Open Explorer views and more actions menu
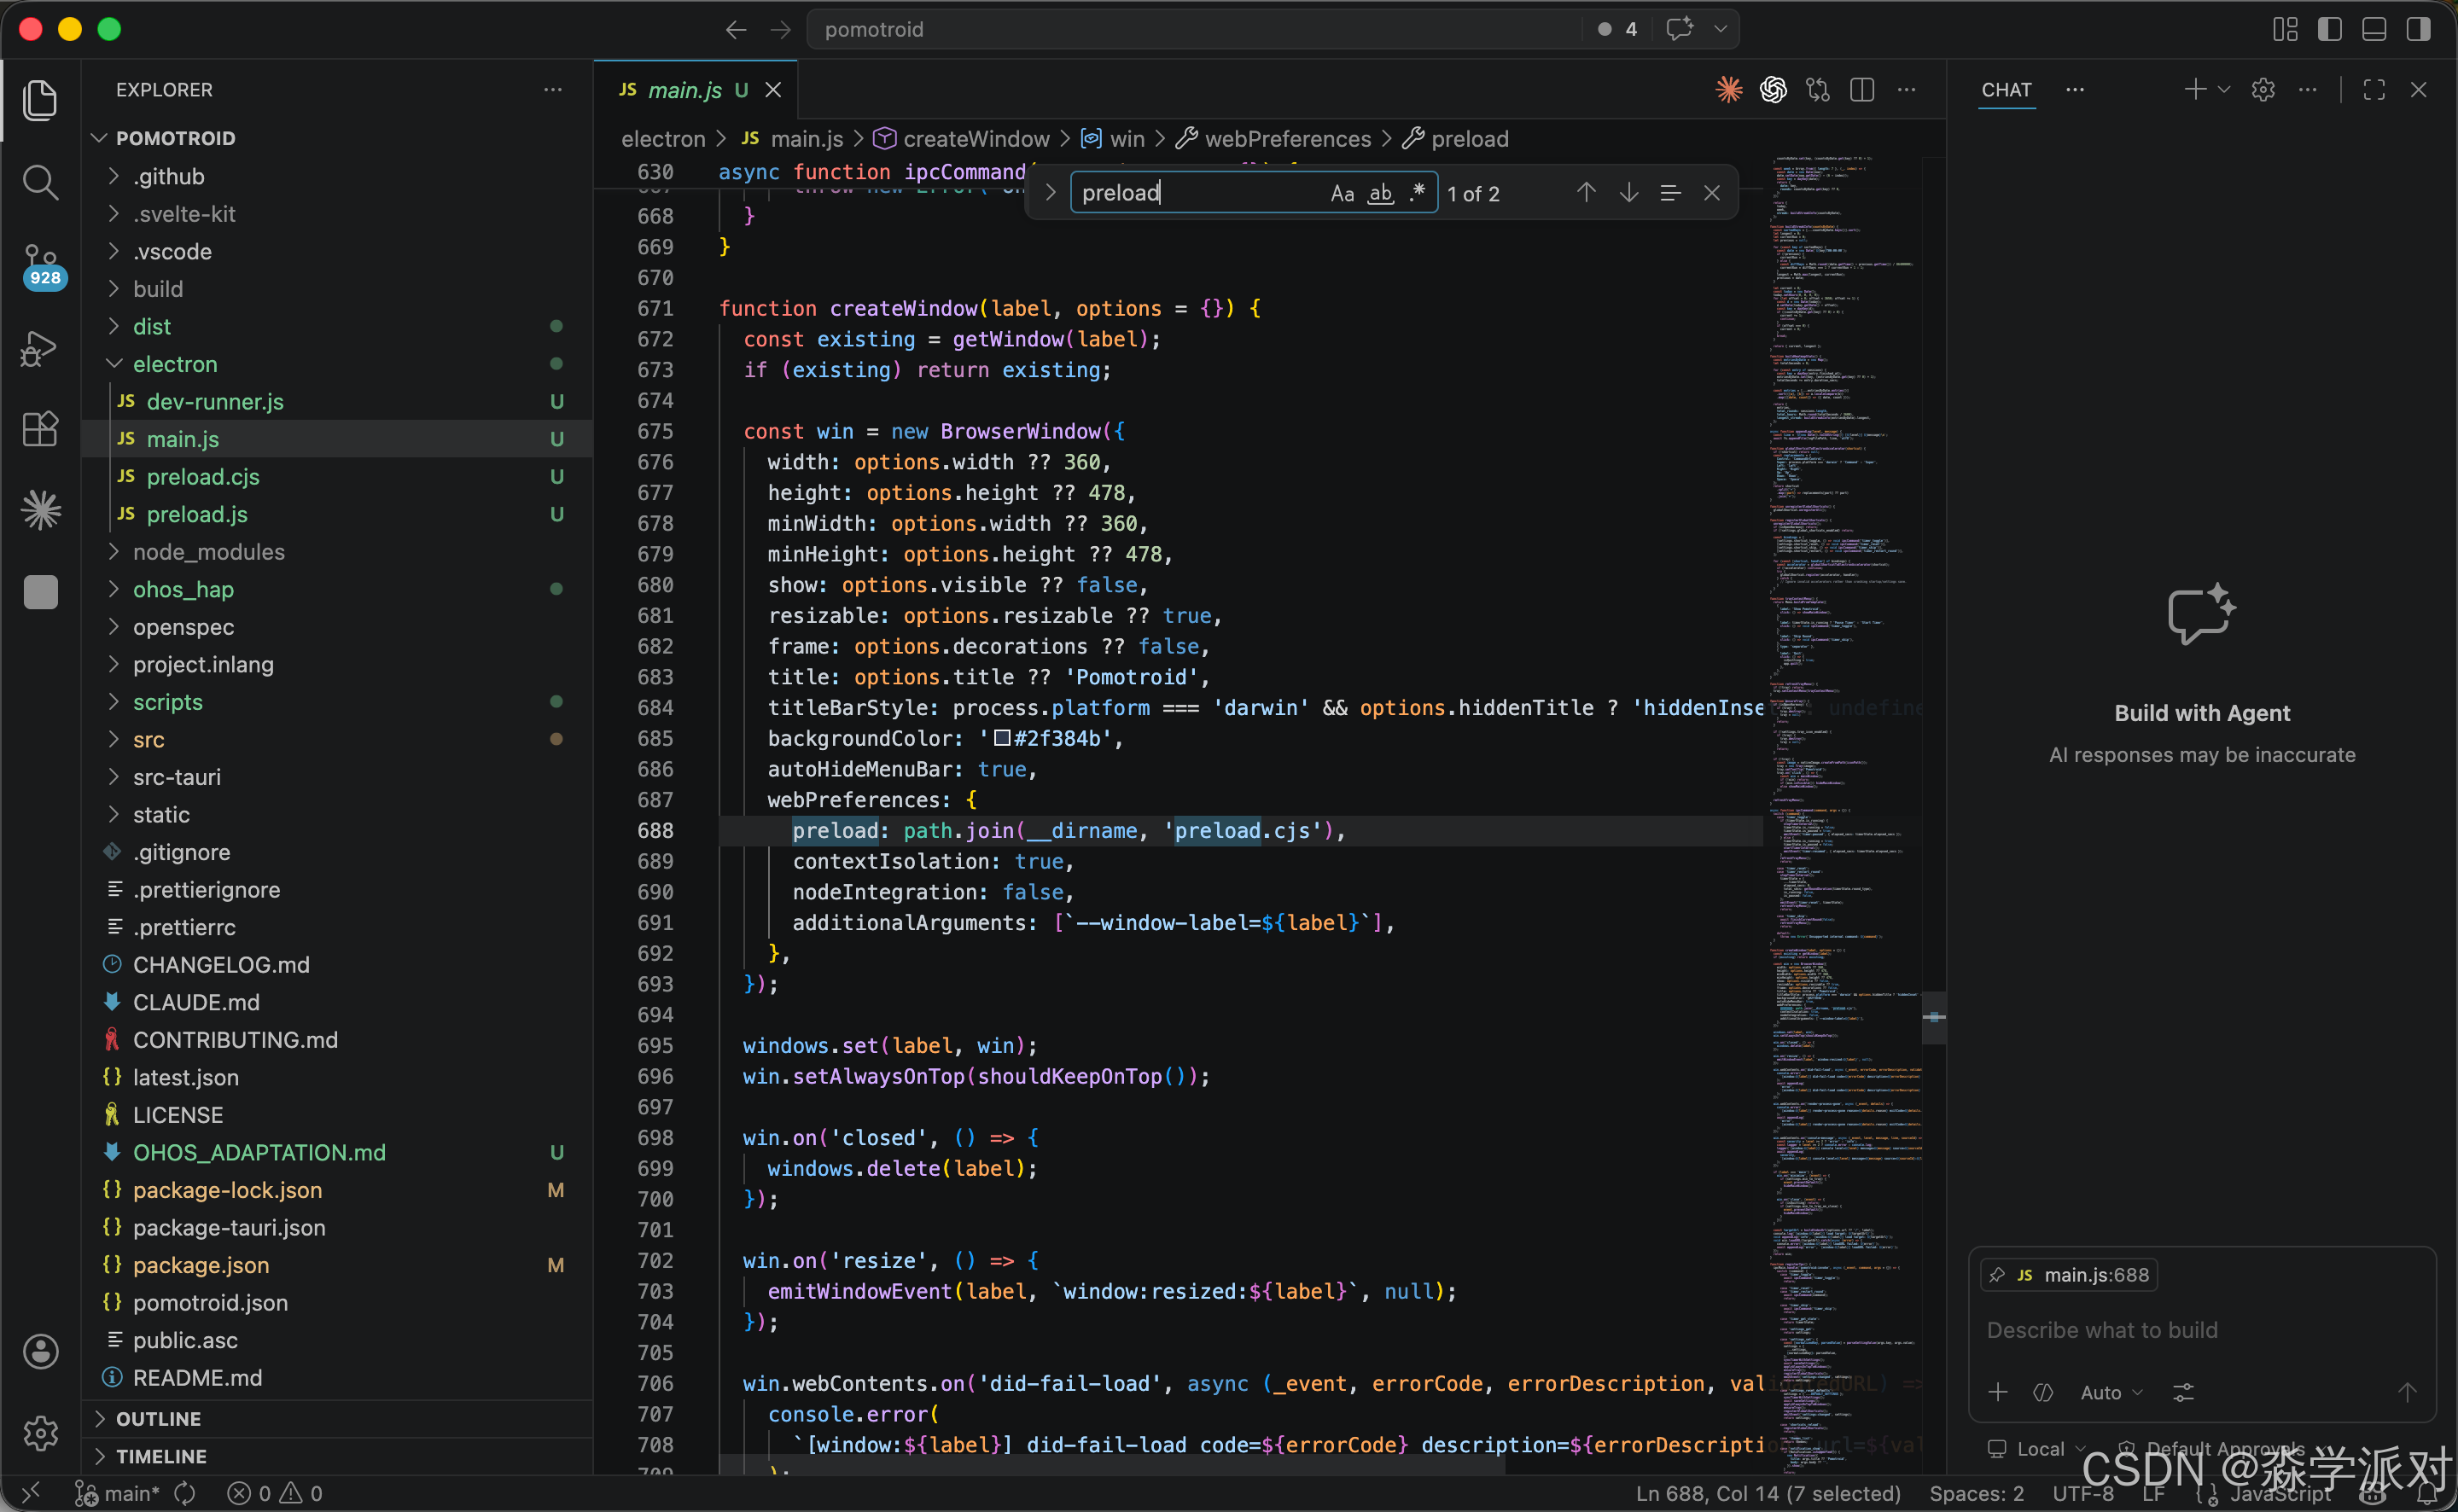The width and height of the screenshot is (2458, 1512). 553,90
